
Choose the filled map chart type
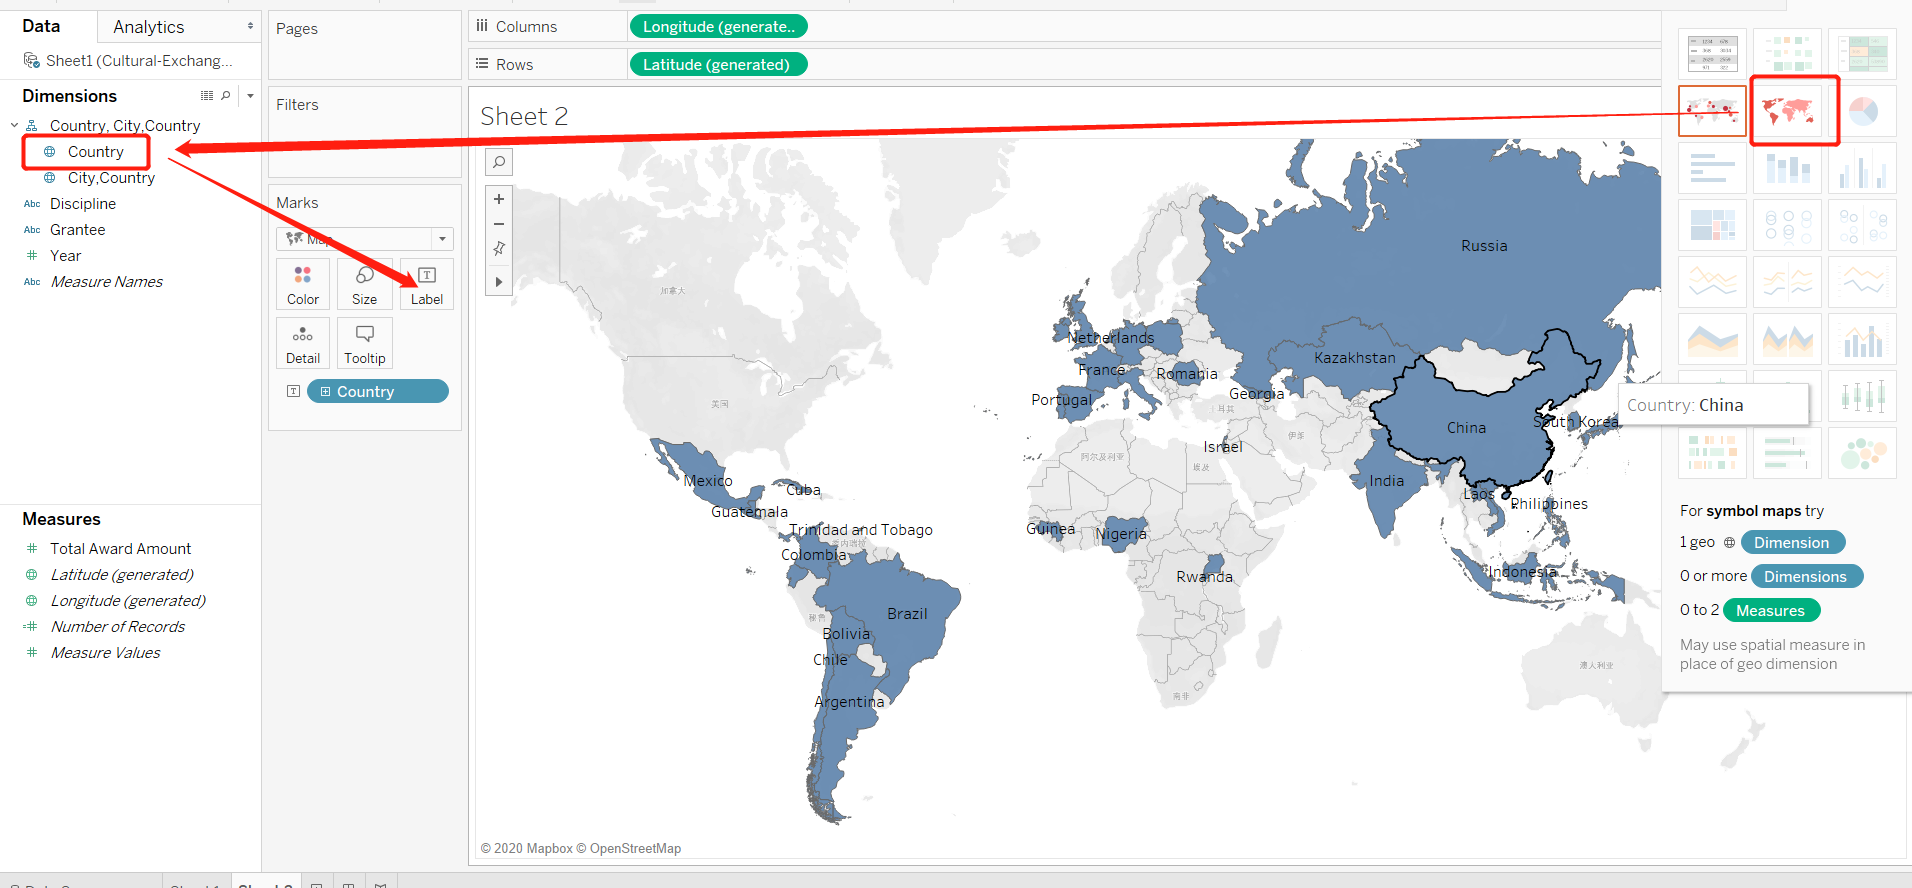(1788, 111)
